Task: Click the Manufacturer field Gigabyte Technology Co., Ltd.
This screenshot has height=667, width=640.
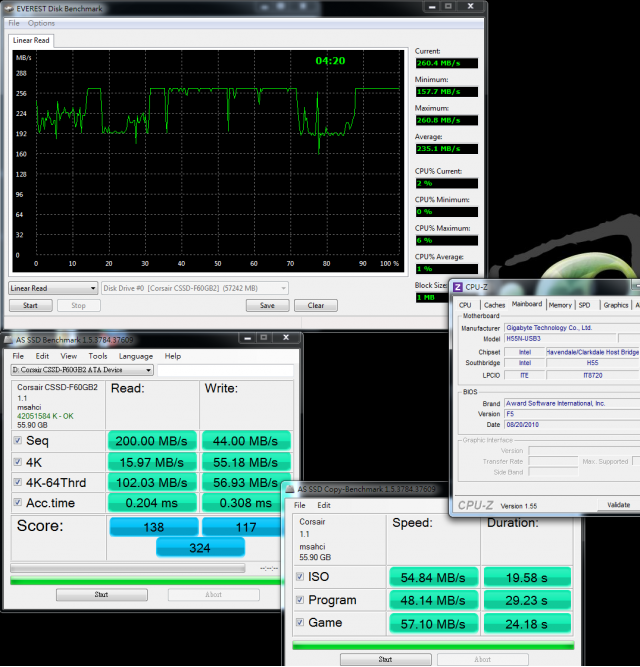Action: [572, 328]
